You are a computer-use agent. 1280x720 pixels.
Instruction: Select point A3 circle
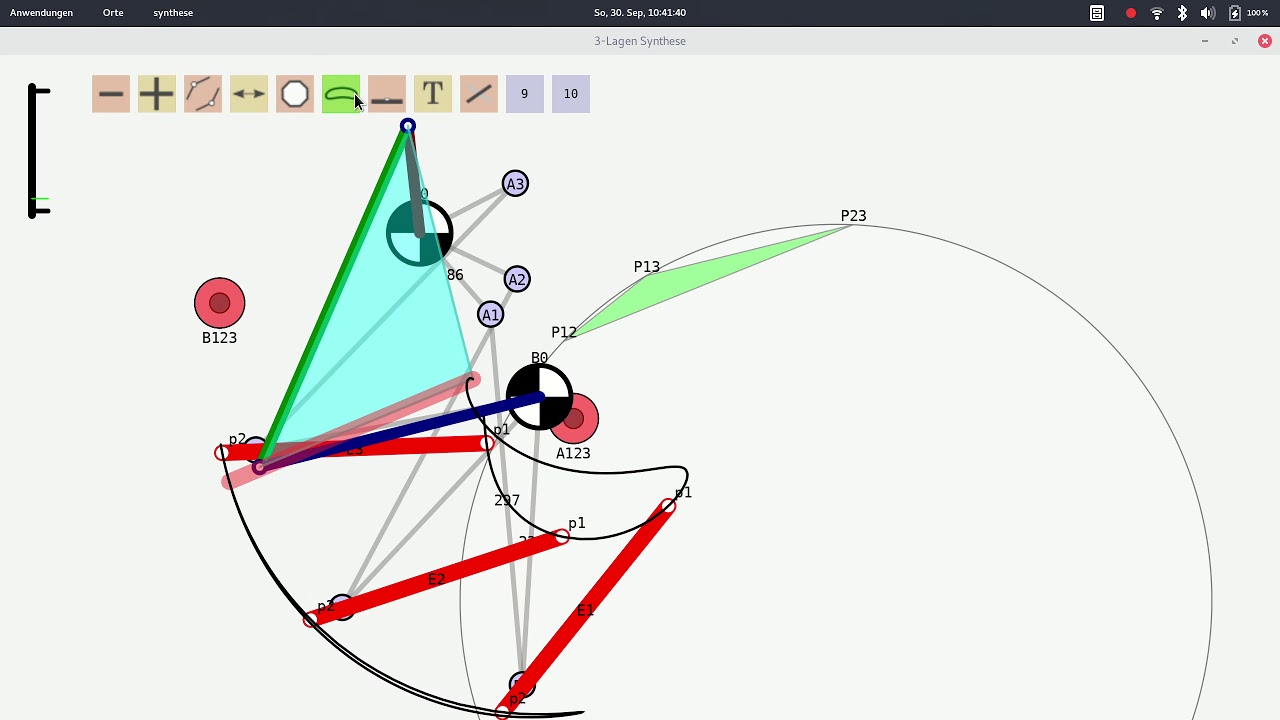click(515, 184)
